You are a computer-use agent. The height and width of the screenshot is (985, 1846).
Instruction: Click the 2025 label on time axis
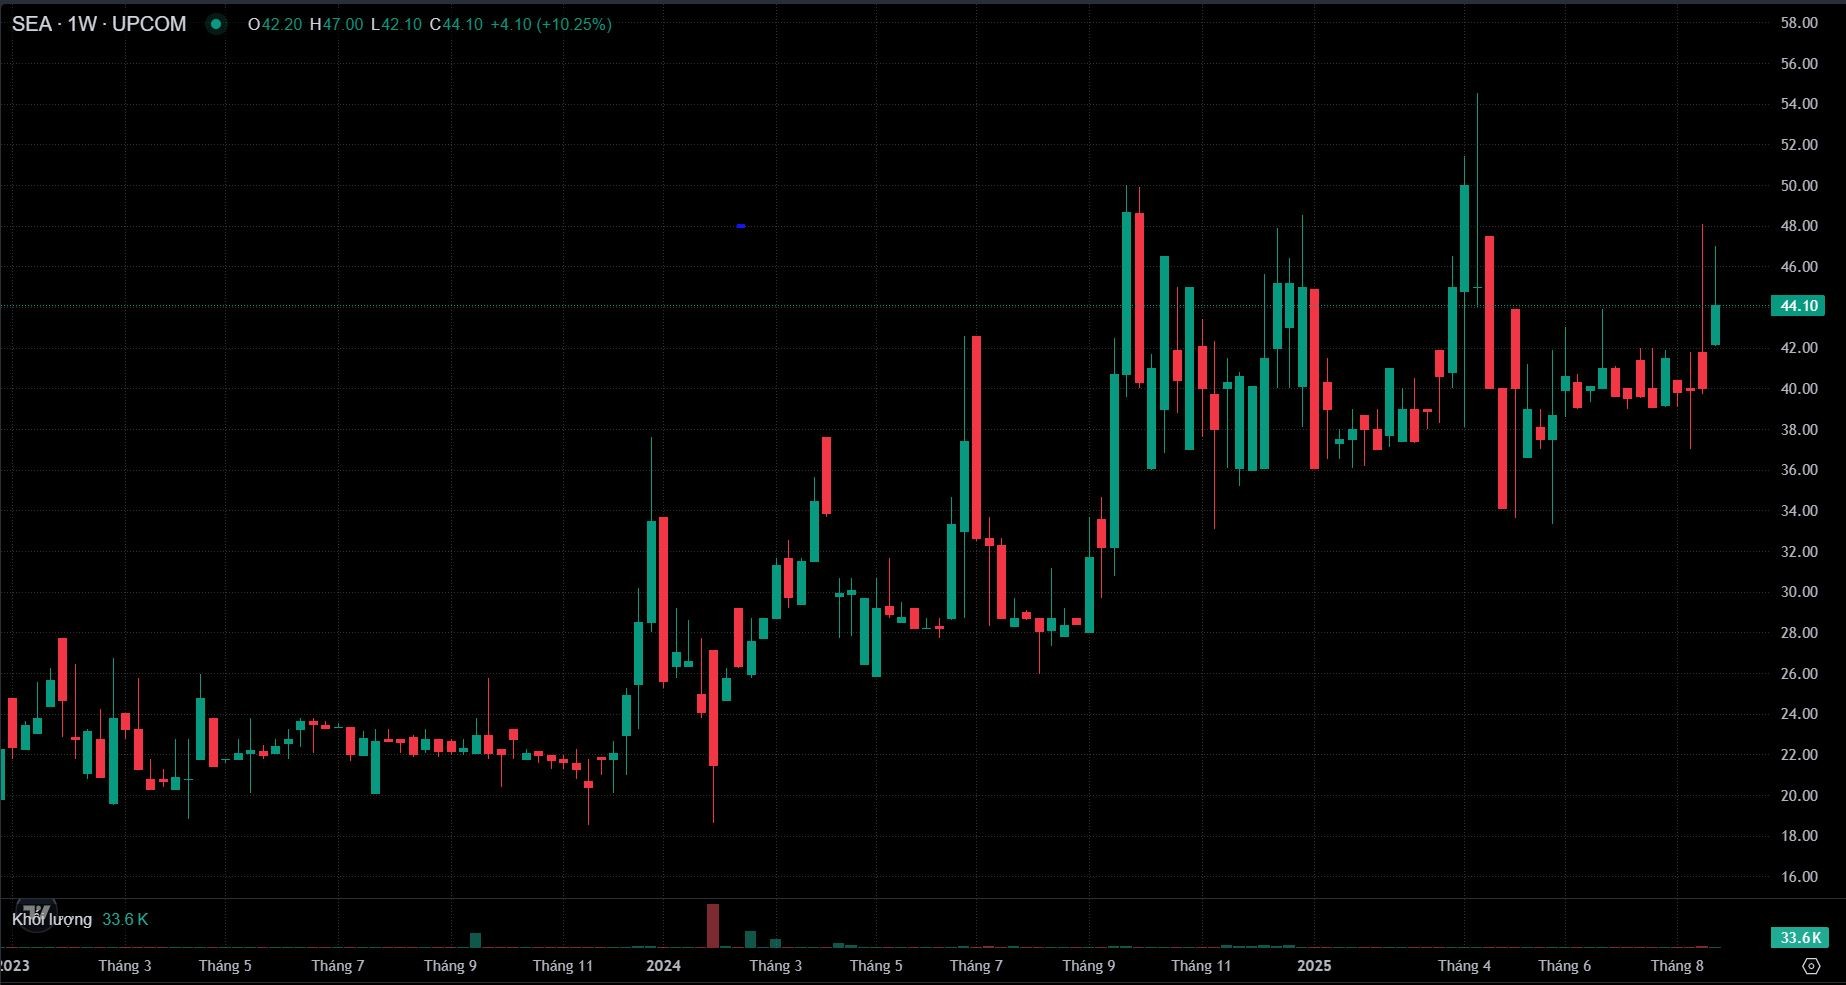pyautogui.click(x=1314, y=966)
